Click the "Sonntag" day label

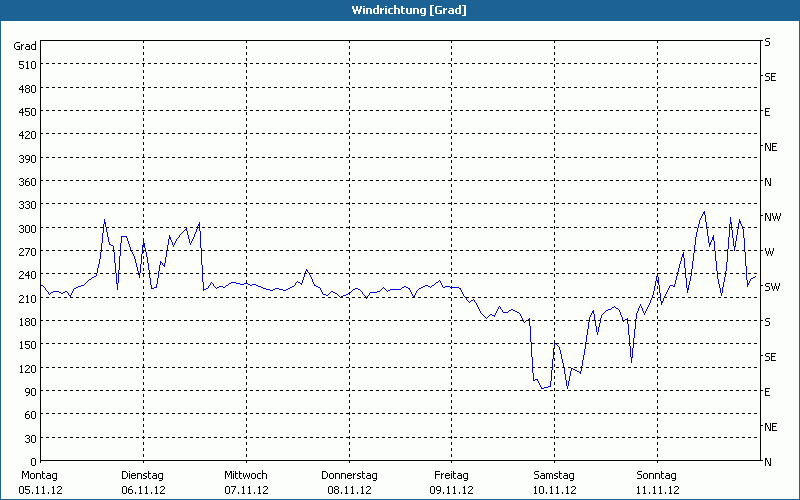(x=657, y=476)
